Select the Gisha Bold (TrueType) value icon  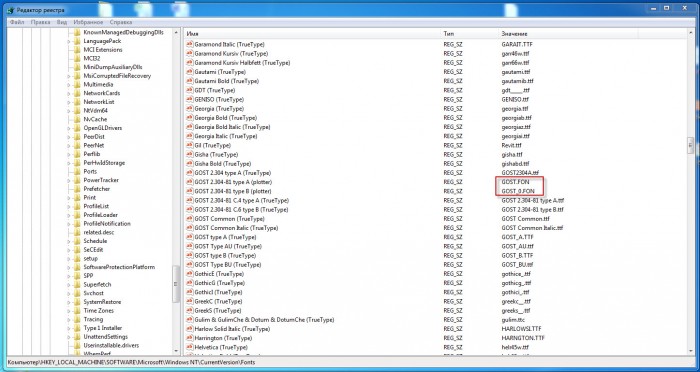pyautogui.click(x=190, y=164)
